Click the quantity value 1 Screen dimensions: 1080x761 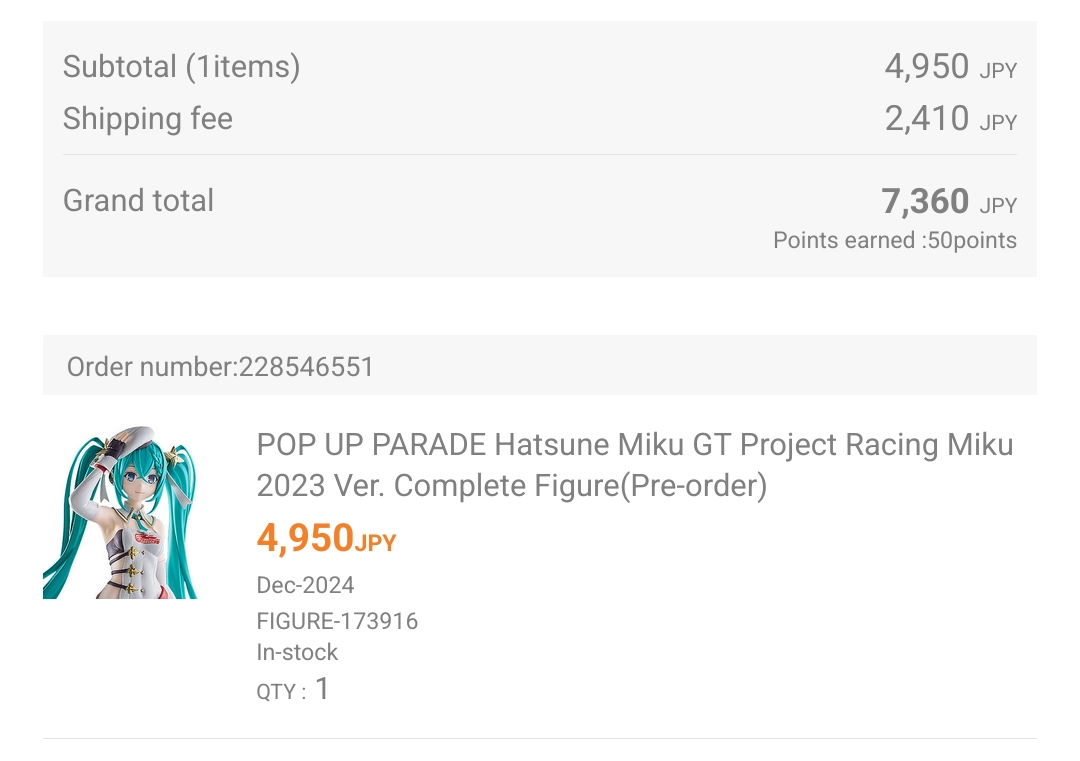pos(322,689)
